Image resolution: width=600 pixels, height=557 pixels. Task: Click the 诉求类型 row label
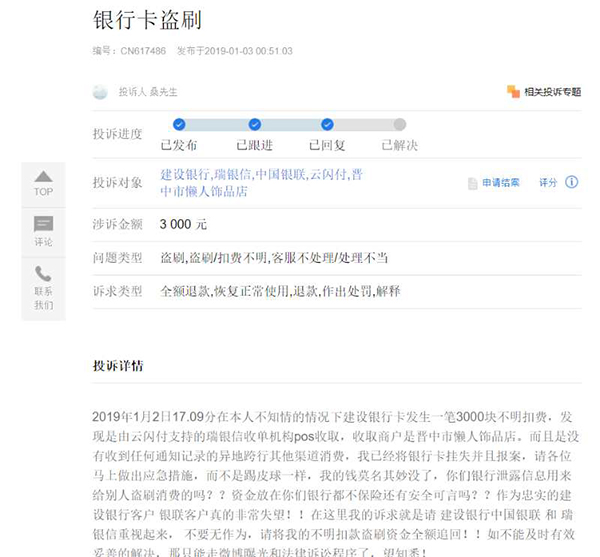(x=117, y=292)
